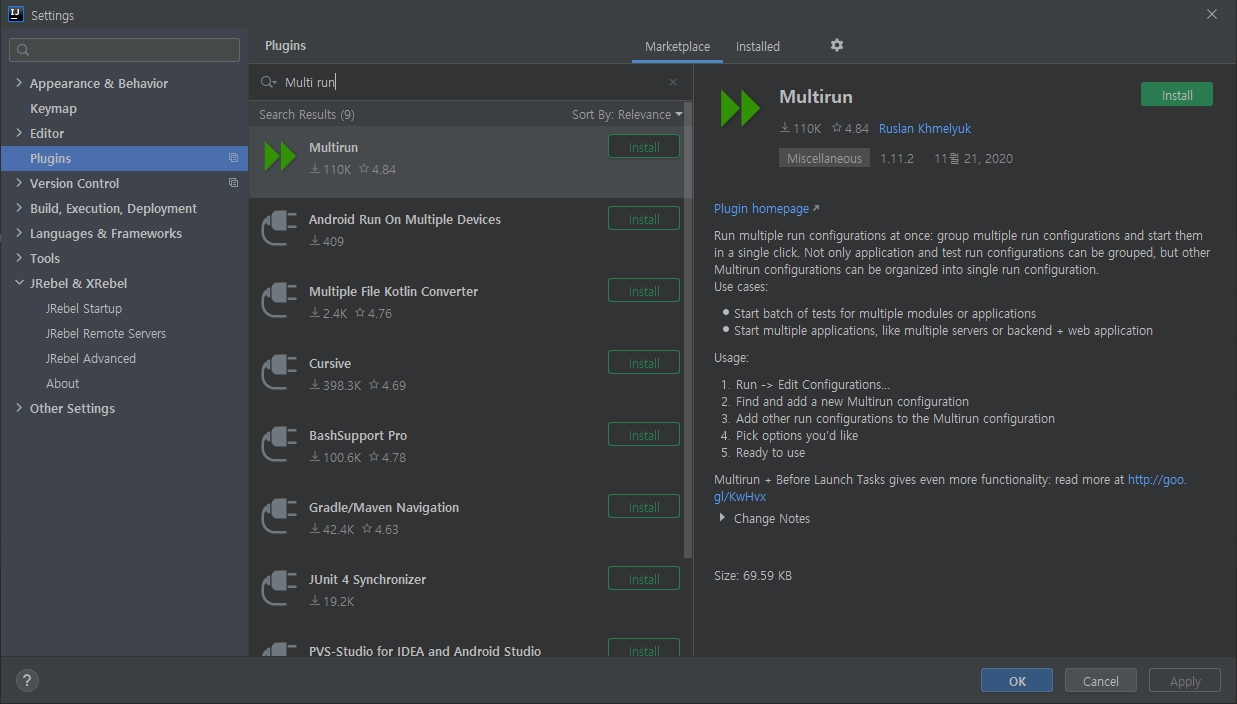This screenshot has height=704, width=1237.
Task: Click the BashSupport Pro plug icon
Action: click(280, 445)
